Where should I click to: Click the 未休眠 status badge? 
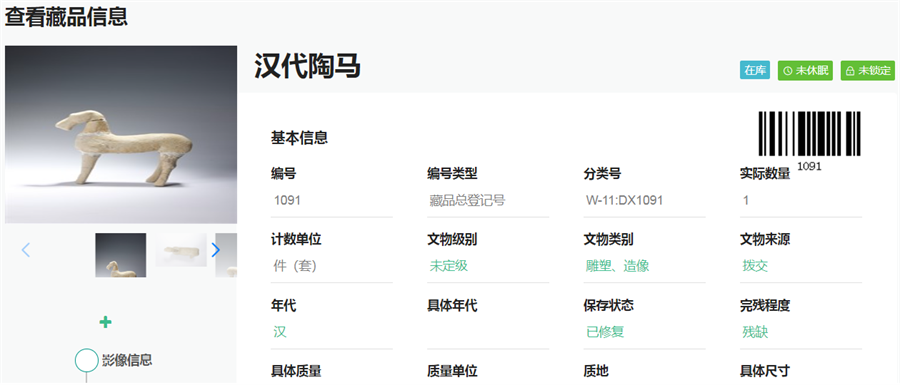click(805, 71)
